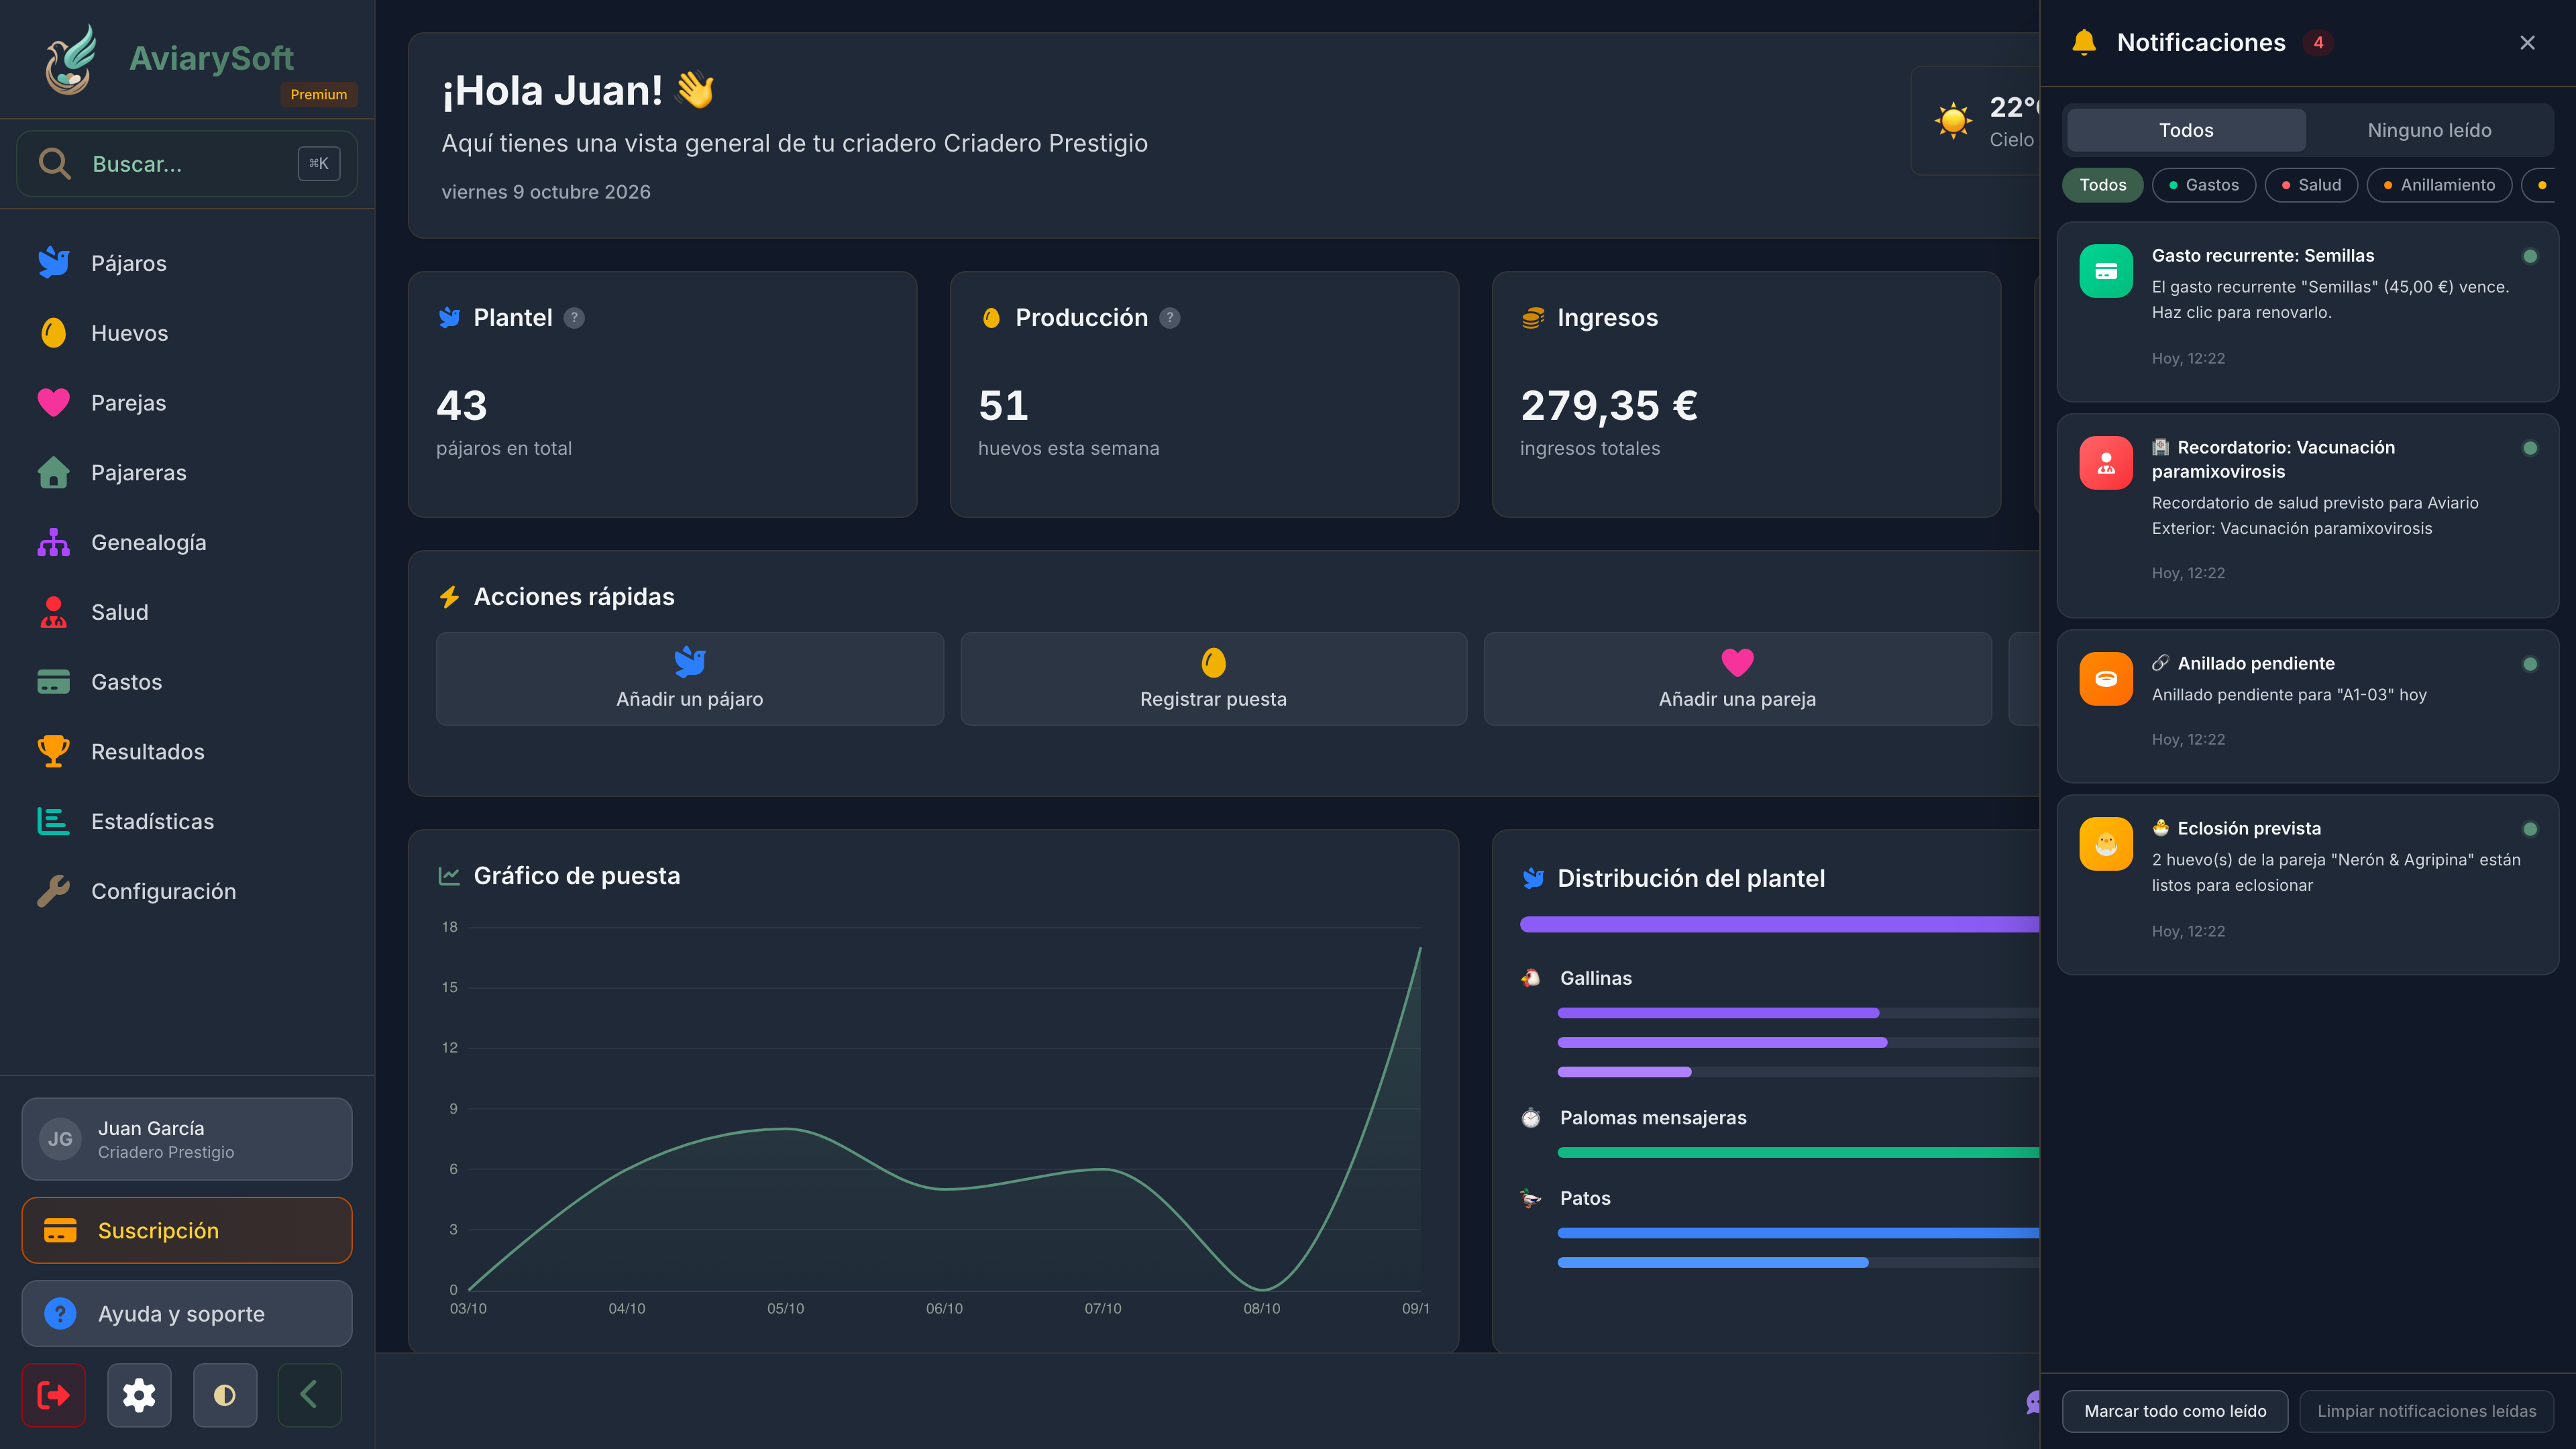2576x1449 pixels.
Task: Toggle dark/light theme contrast icon
Action: [x=225, y=1394]
